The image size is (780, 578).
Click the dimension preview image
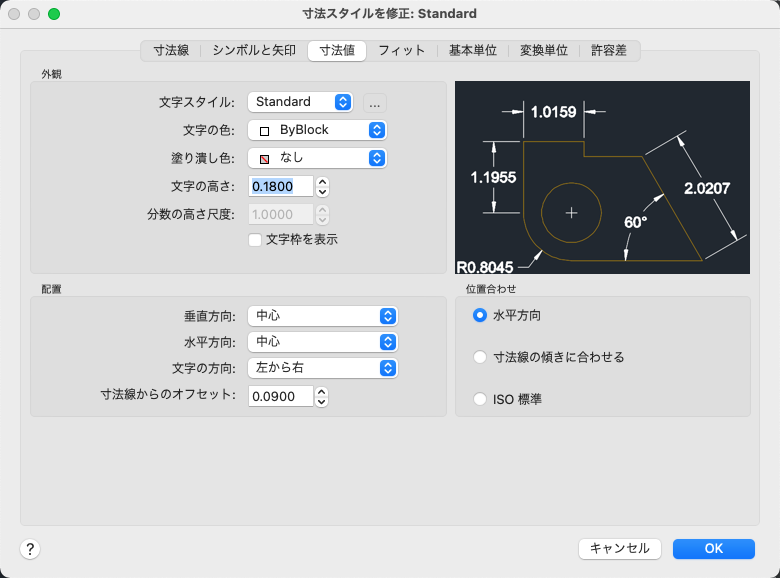tap(602, 178)
